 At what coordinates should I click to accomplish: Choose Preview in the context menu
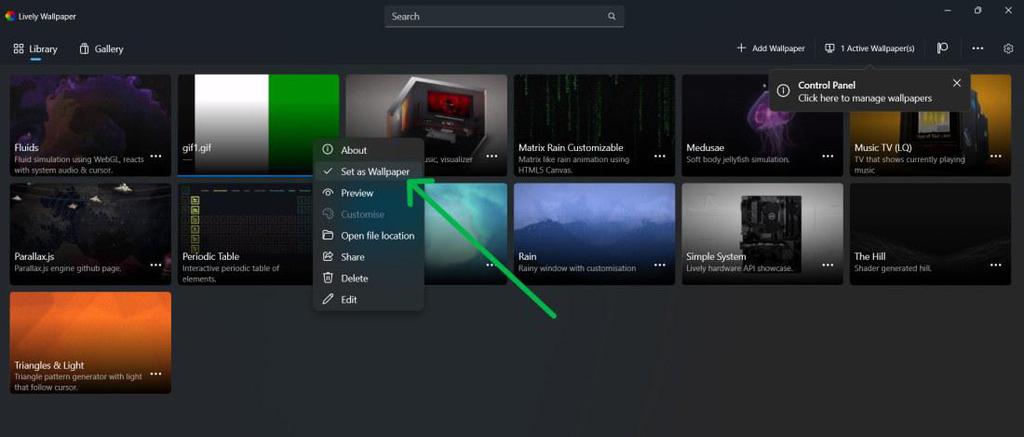368,193
